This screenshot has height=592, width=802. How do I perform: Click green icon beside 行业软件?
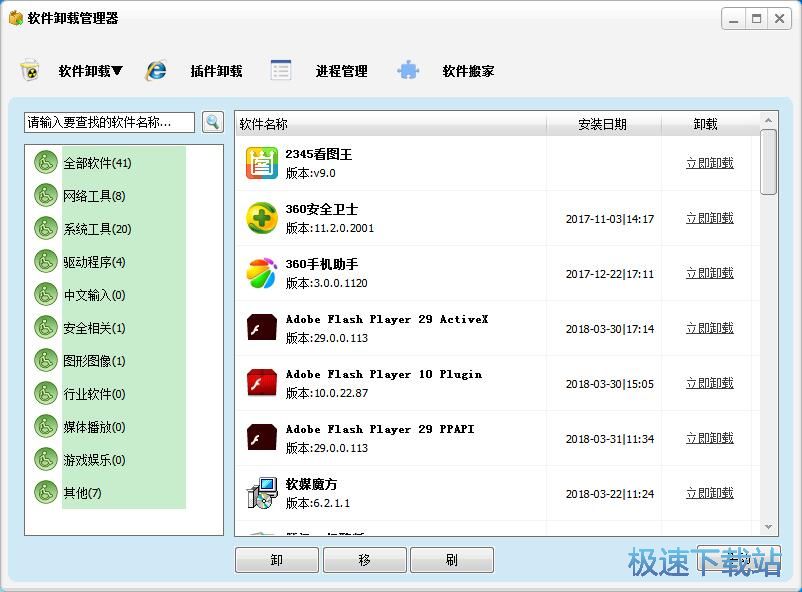tap(46, 393)
